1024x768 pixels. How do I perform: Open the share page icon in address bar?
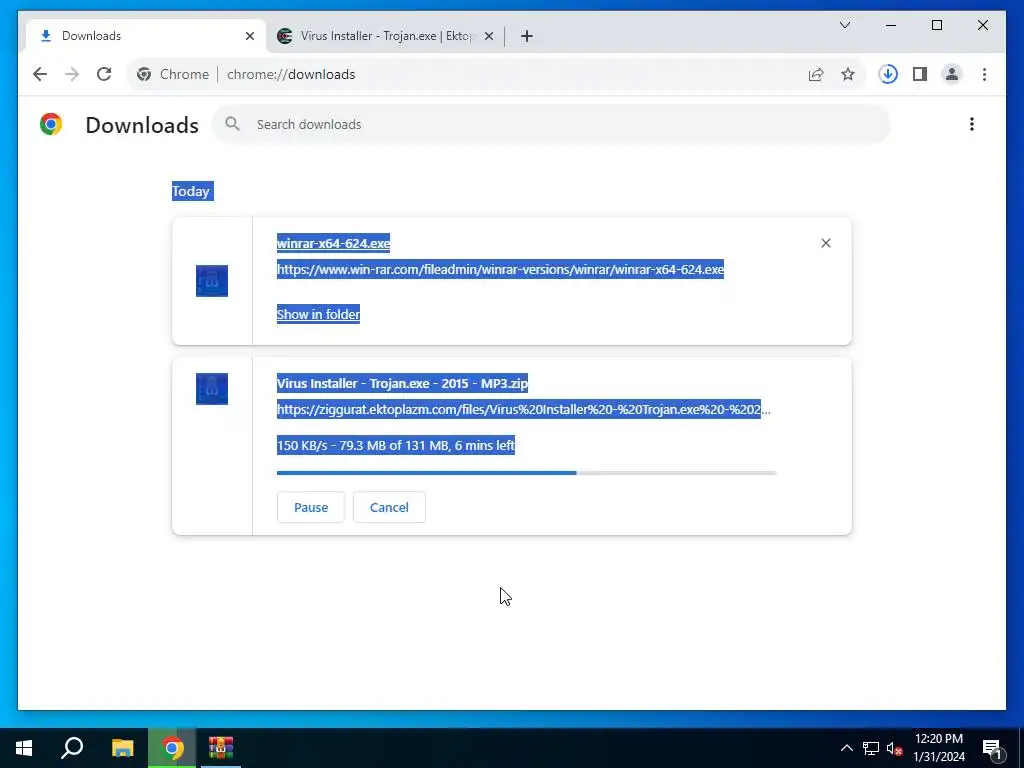click(x=816, y=74)
